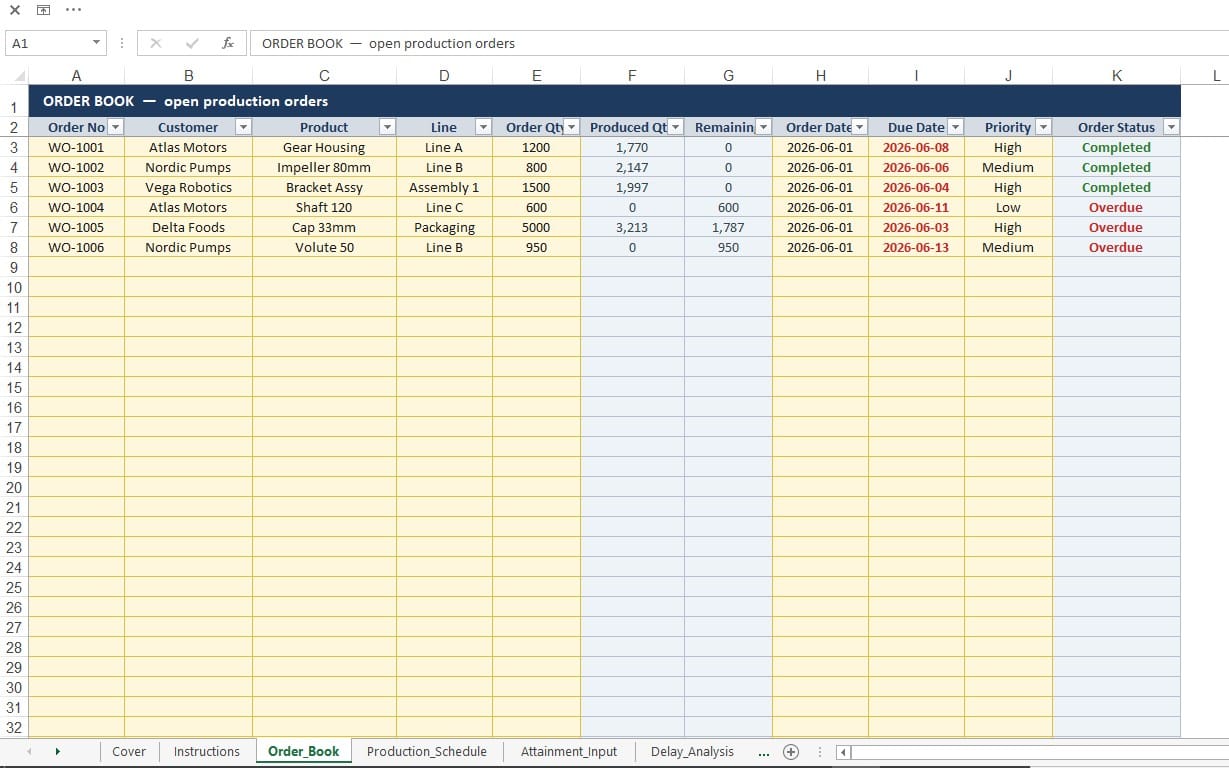The width and height of the screenshot is (1229, 768).
Task: Switch to the Production_Schedule sheet tab
Action: pos(427,752)
